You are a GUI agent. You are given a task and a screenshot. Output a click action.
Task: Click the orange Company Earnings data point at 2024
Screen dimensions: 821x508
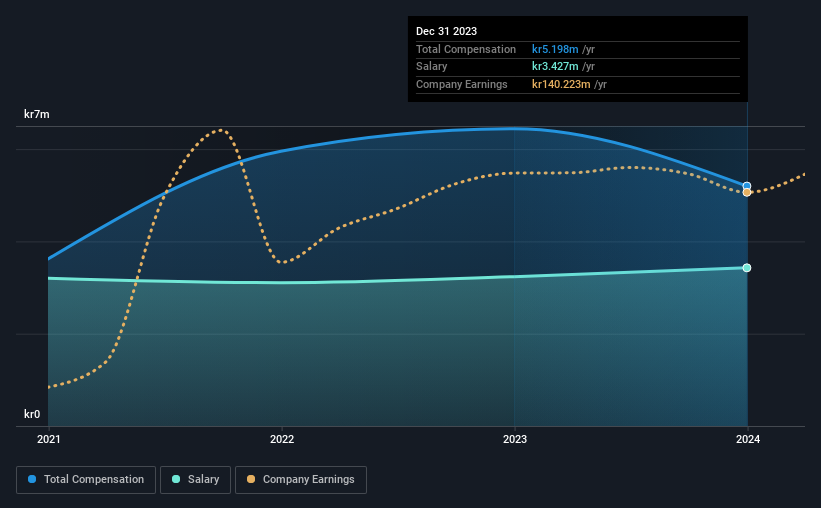747,193
